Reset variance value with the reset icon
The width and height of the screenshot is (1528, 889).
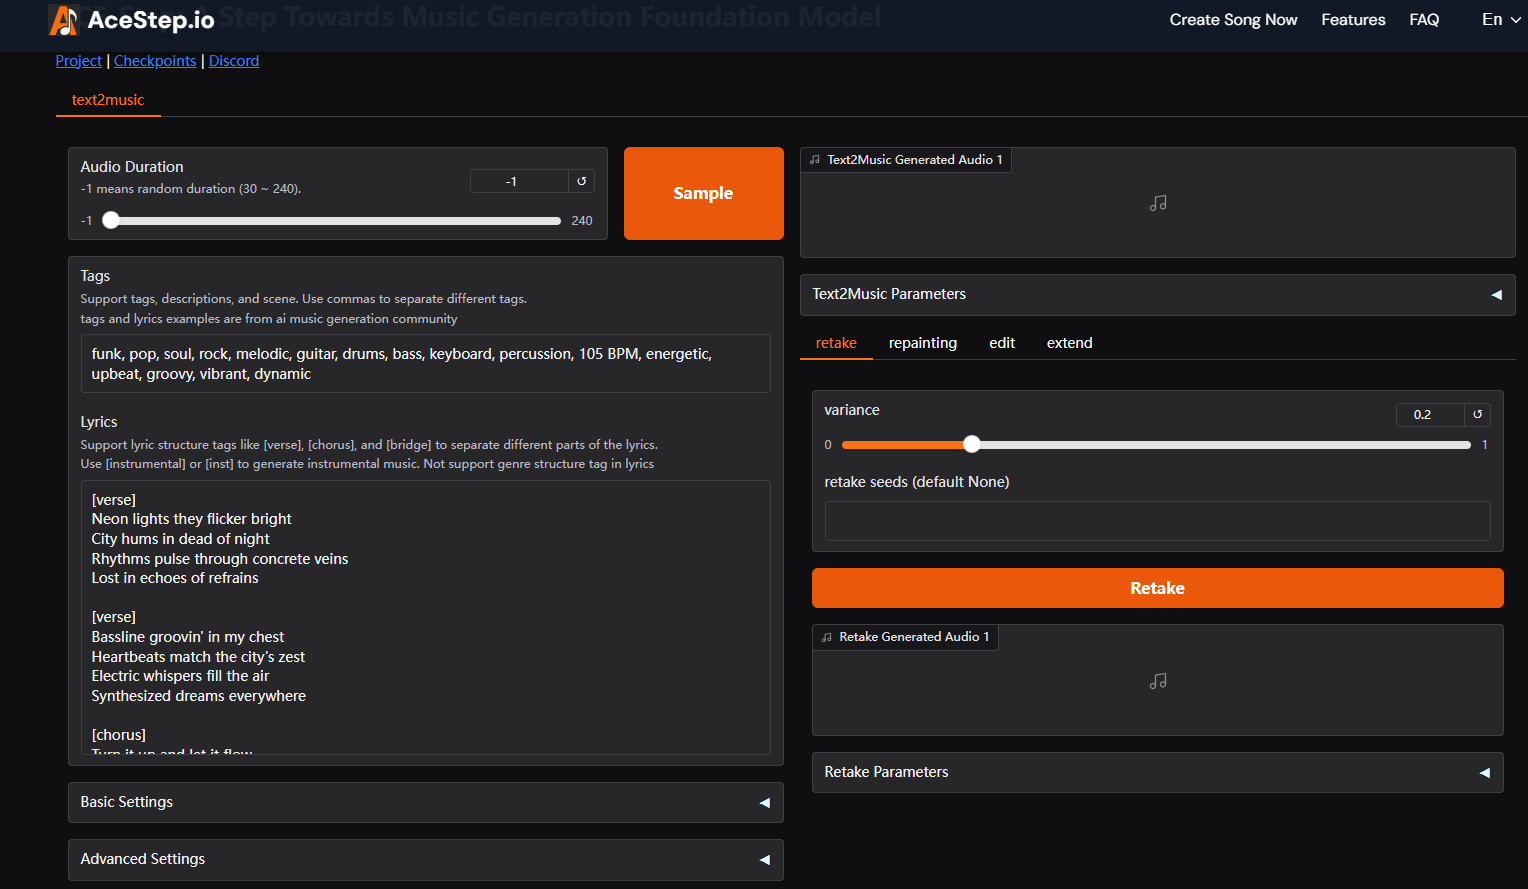tap(1478, 414)
